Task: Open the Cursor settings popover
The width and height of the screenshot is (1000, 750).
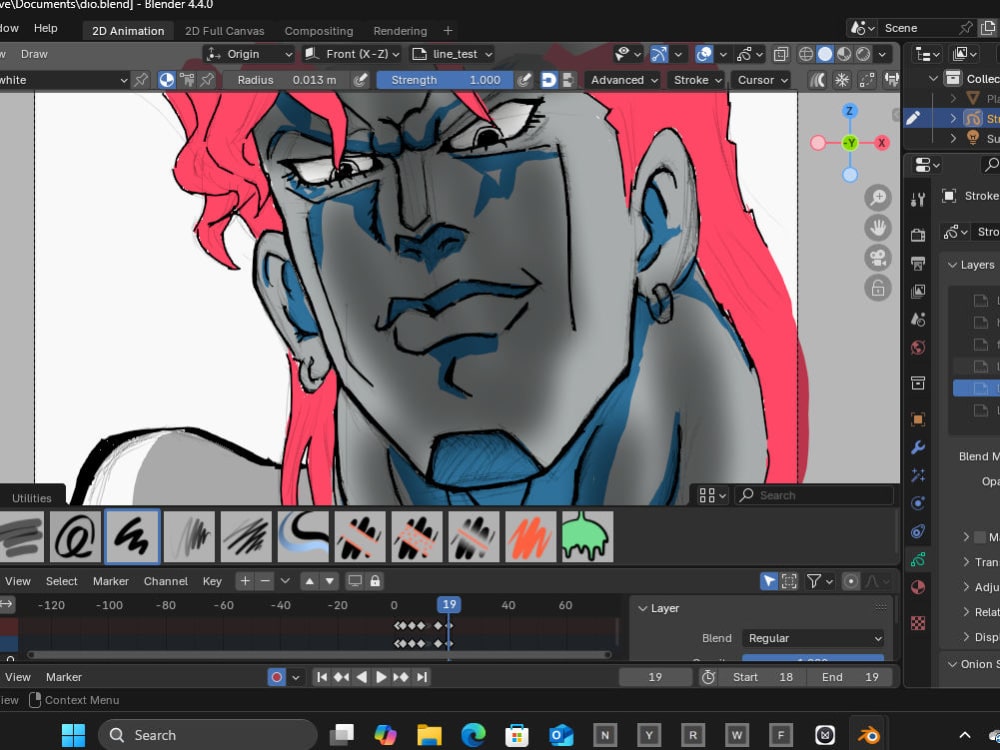Action: point(763,80)
